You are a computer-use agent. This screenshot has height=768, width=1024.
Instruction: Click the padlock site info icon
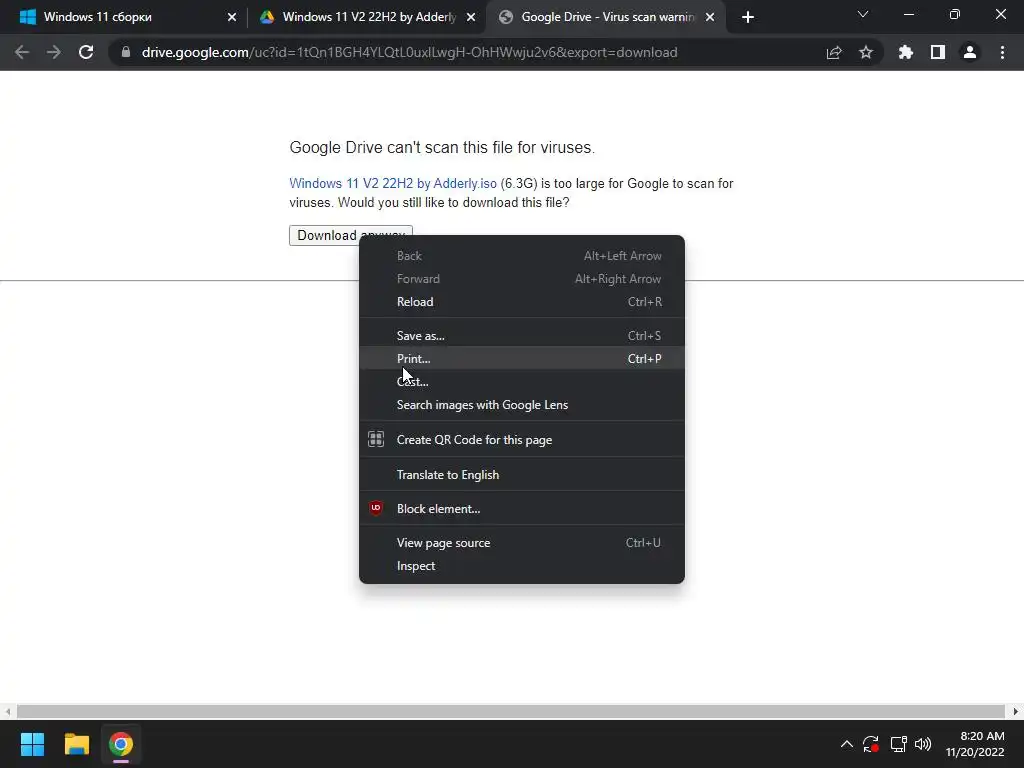[126, 52]
